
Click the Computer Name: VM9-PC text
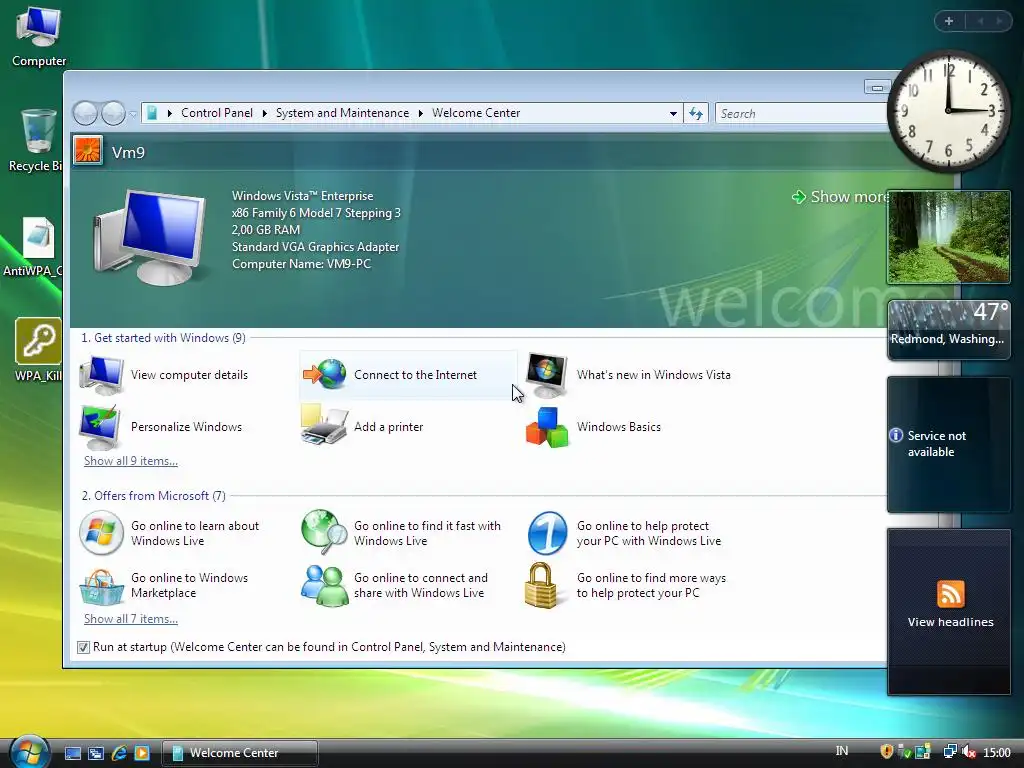pyautogui.click(x=301, y=264)
